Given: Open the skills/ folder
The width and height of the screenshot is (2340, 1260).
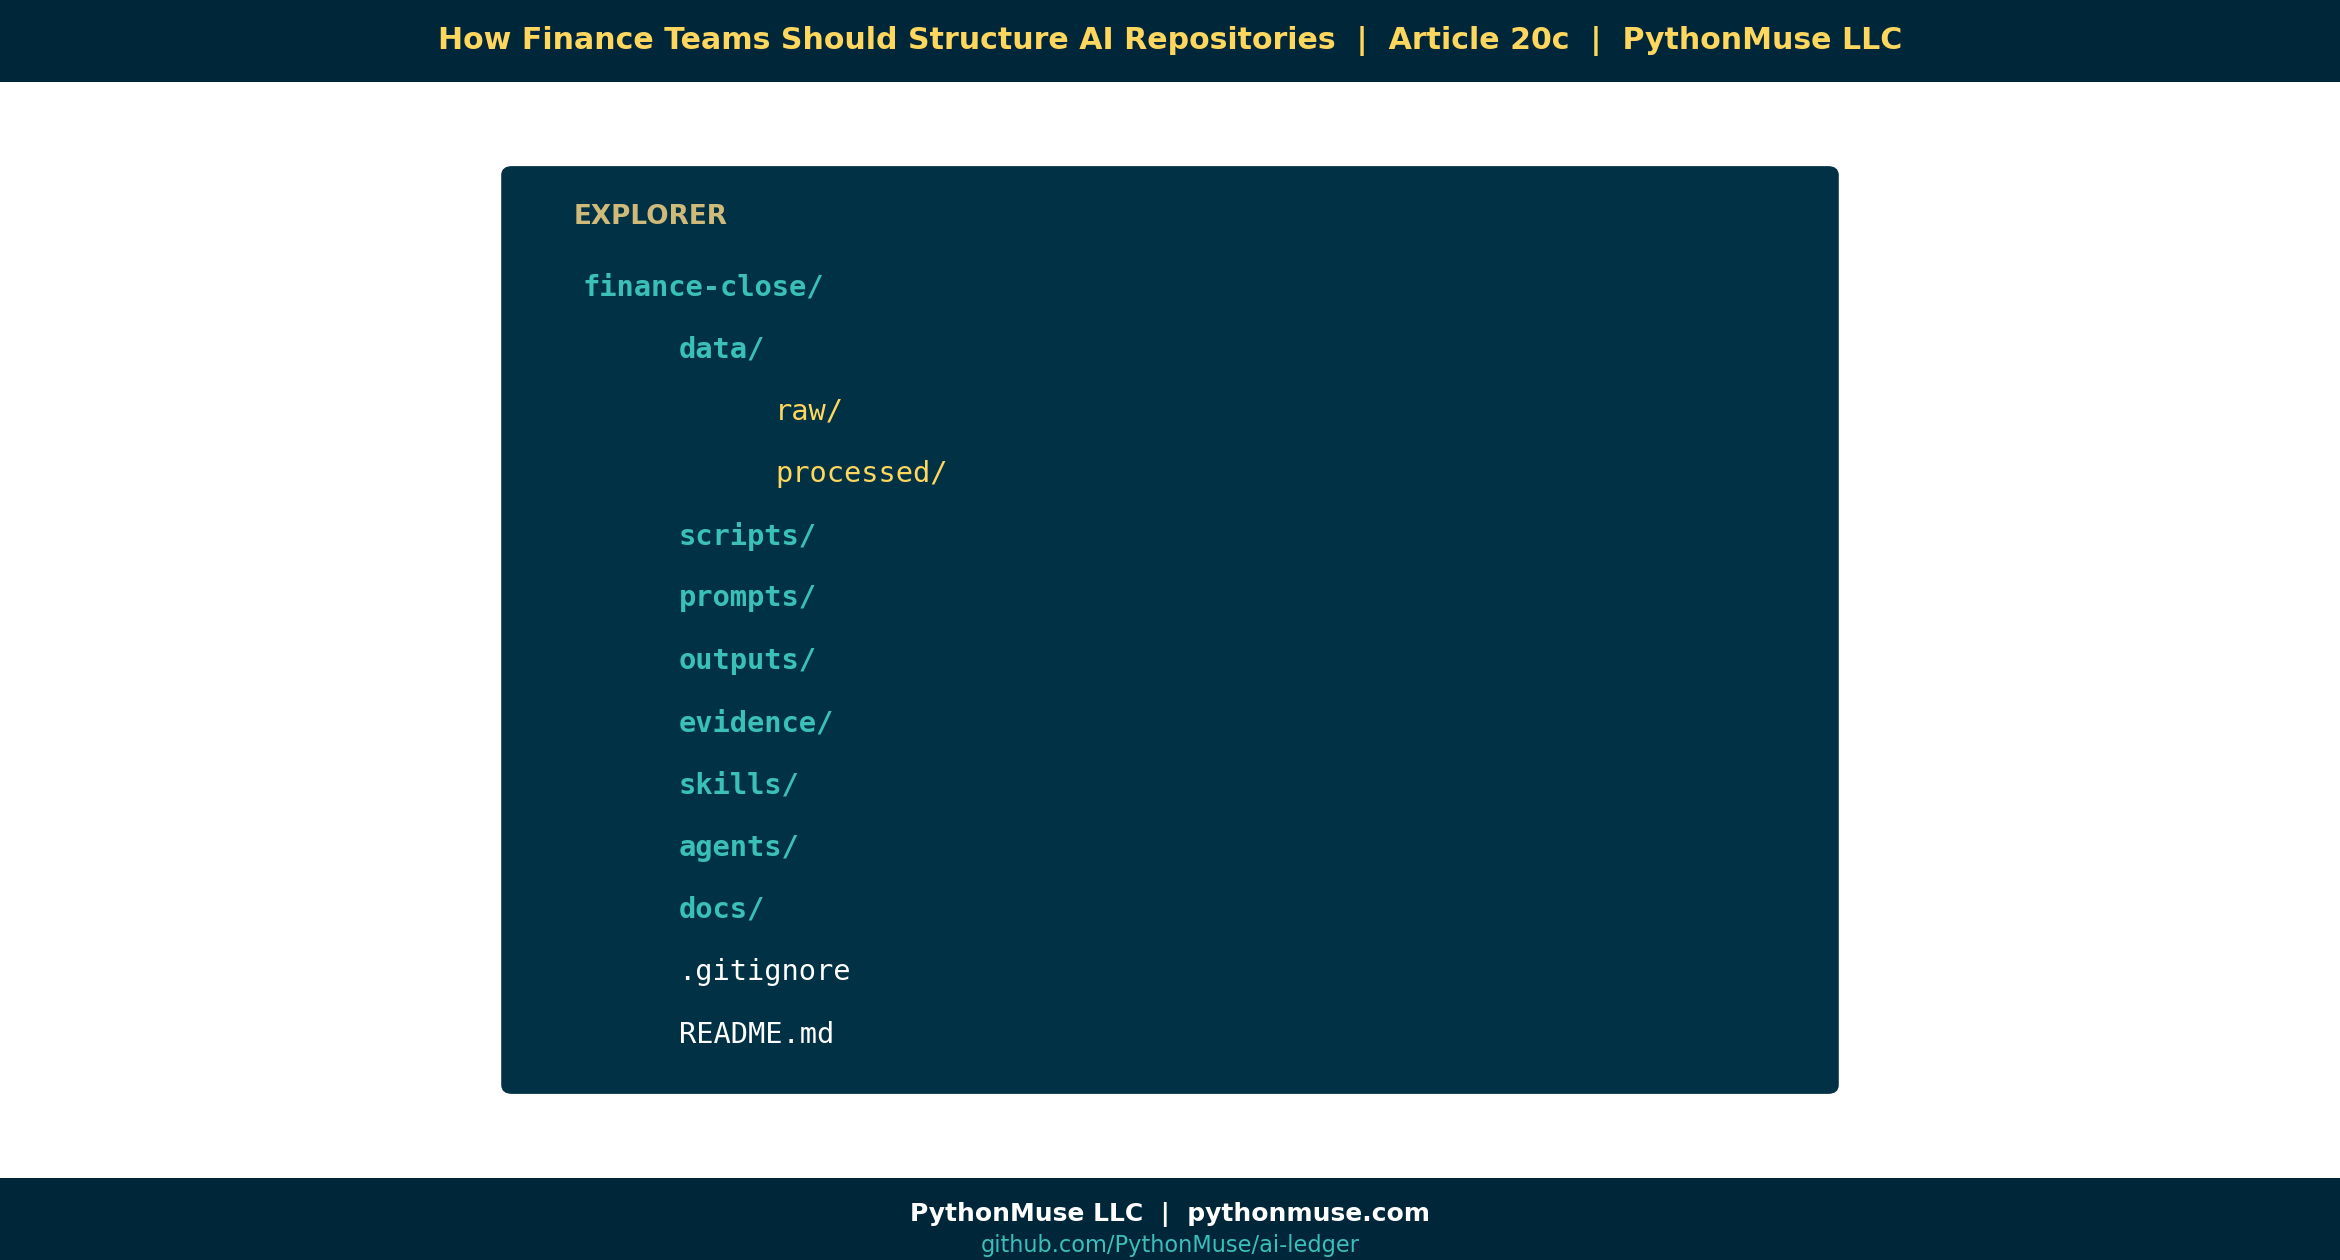Looking at the screenshot, I should pos(738,785).
